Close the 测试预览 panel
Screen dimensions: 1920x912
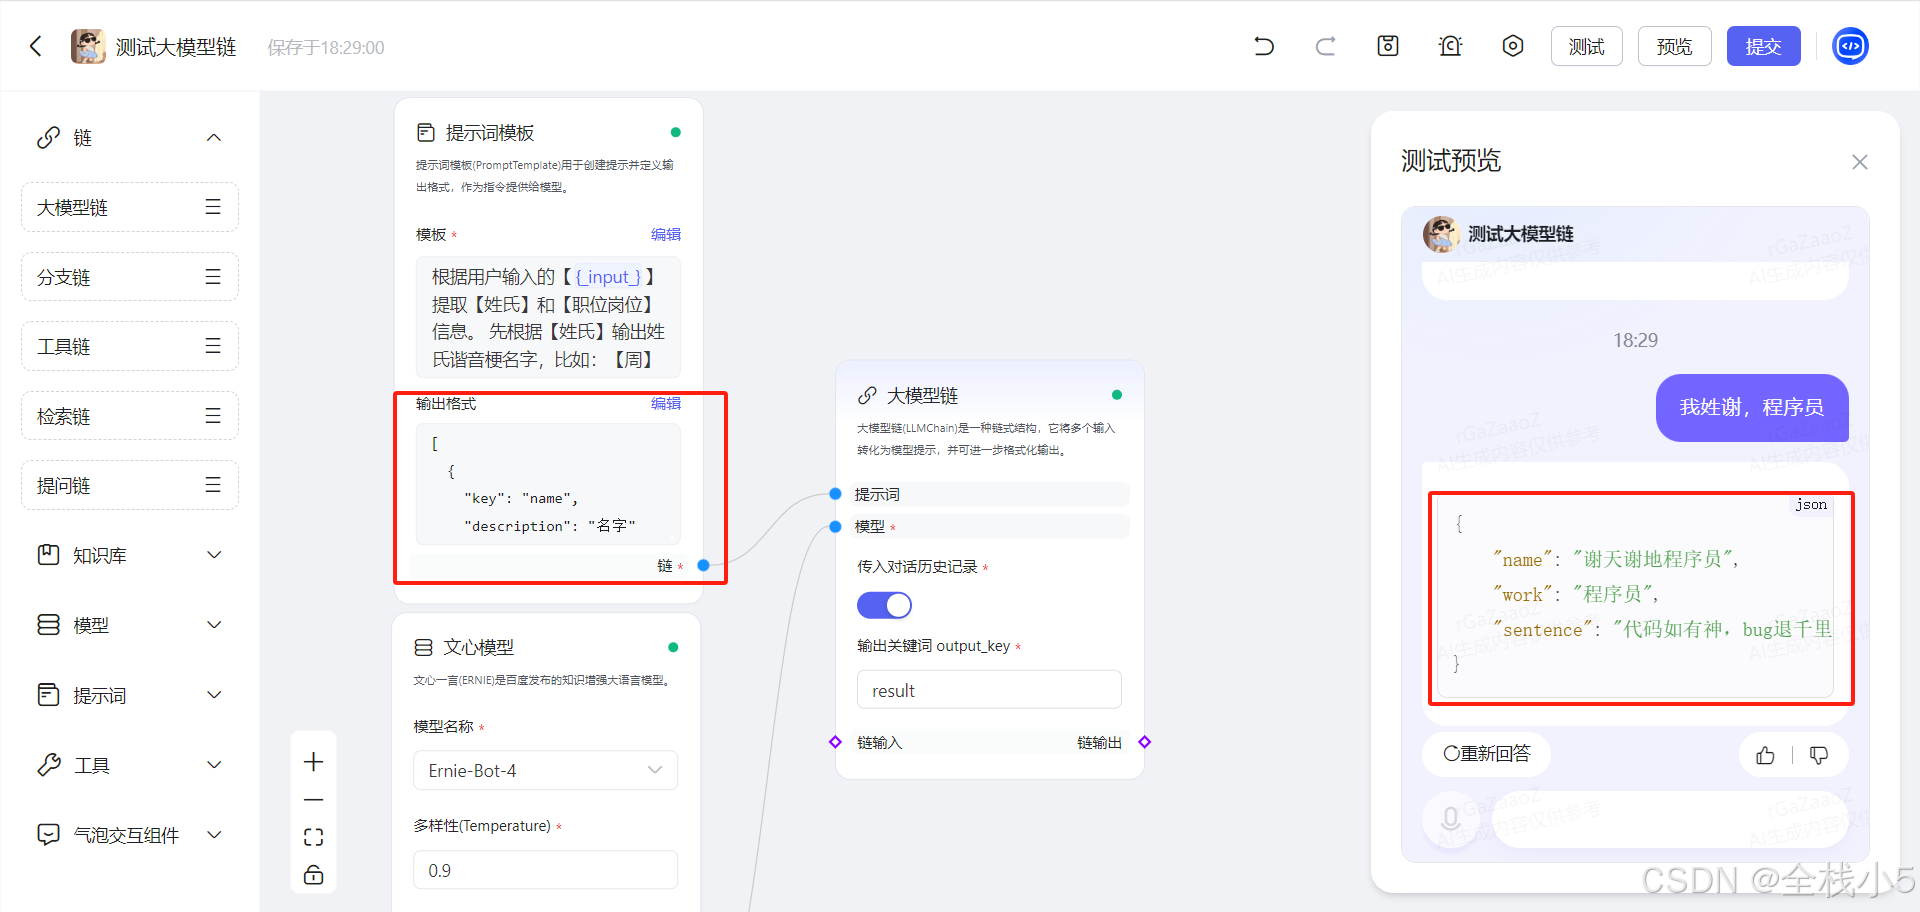pos(1859,162)
